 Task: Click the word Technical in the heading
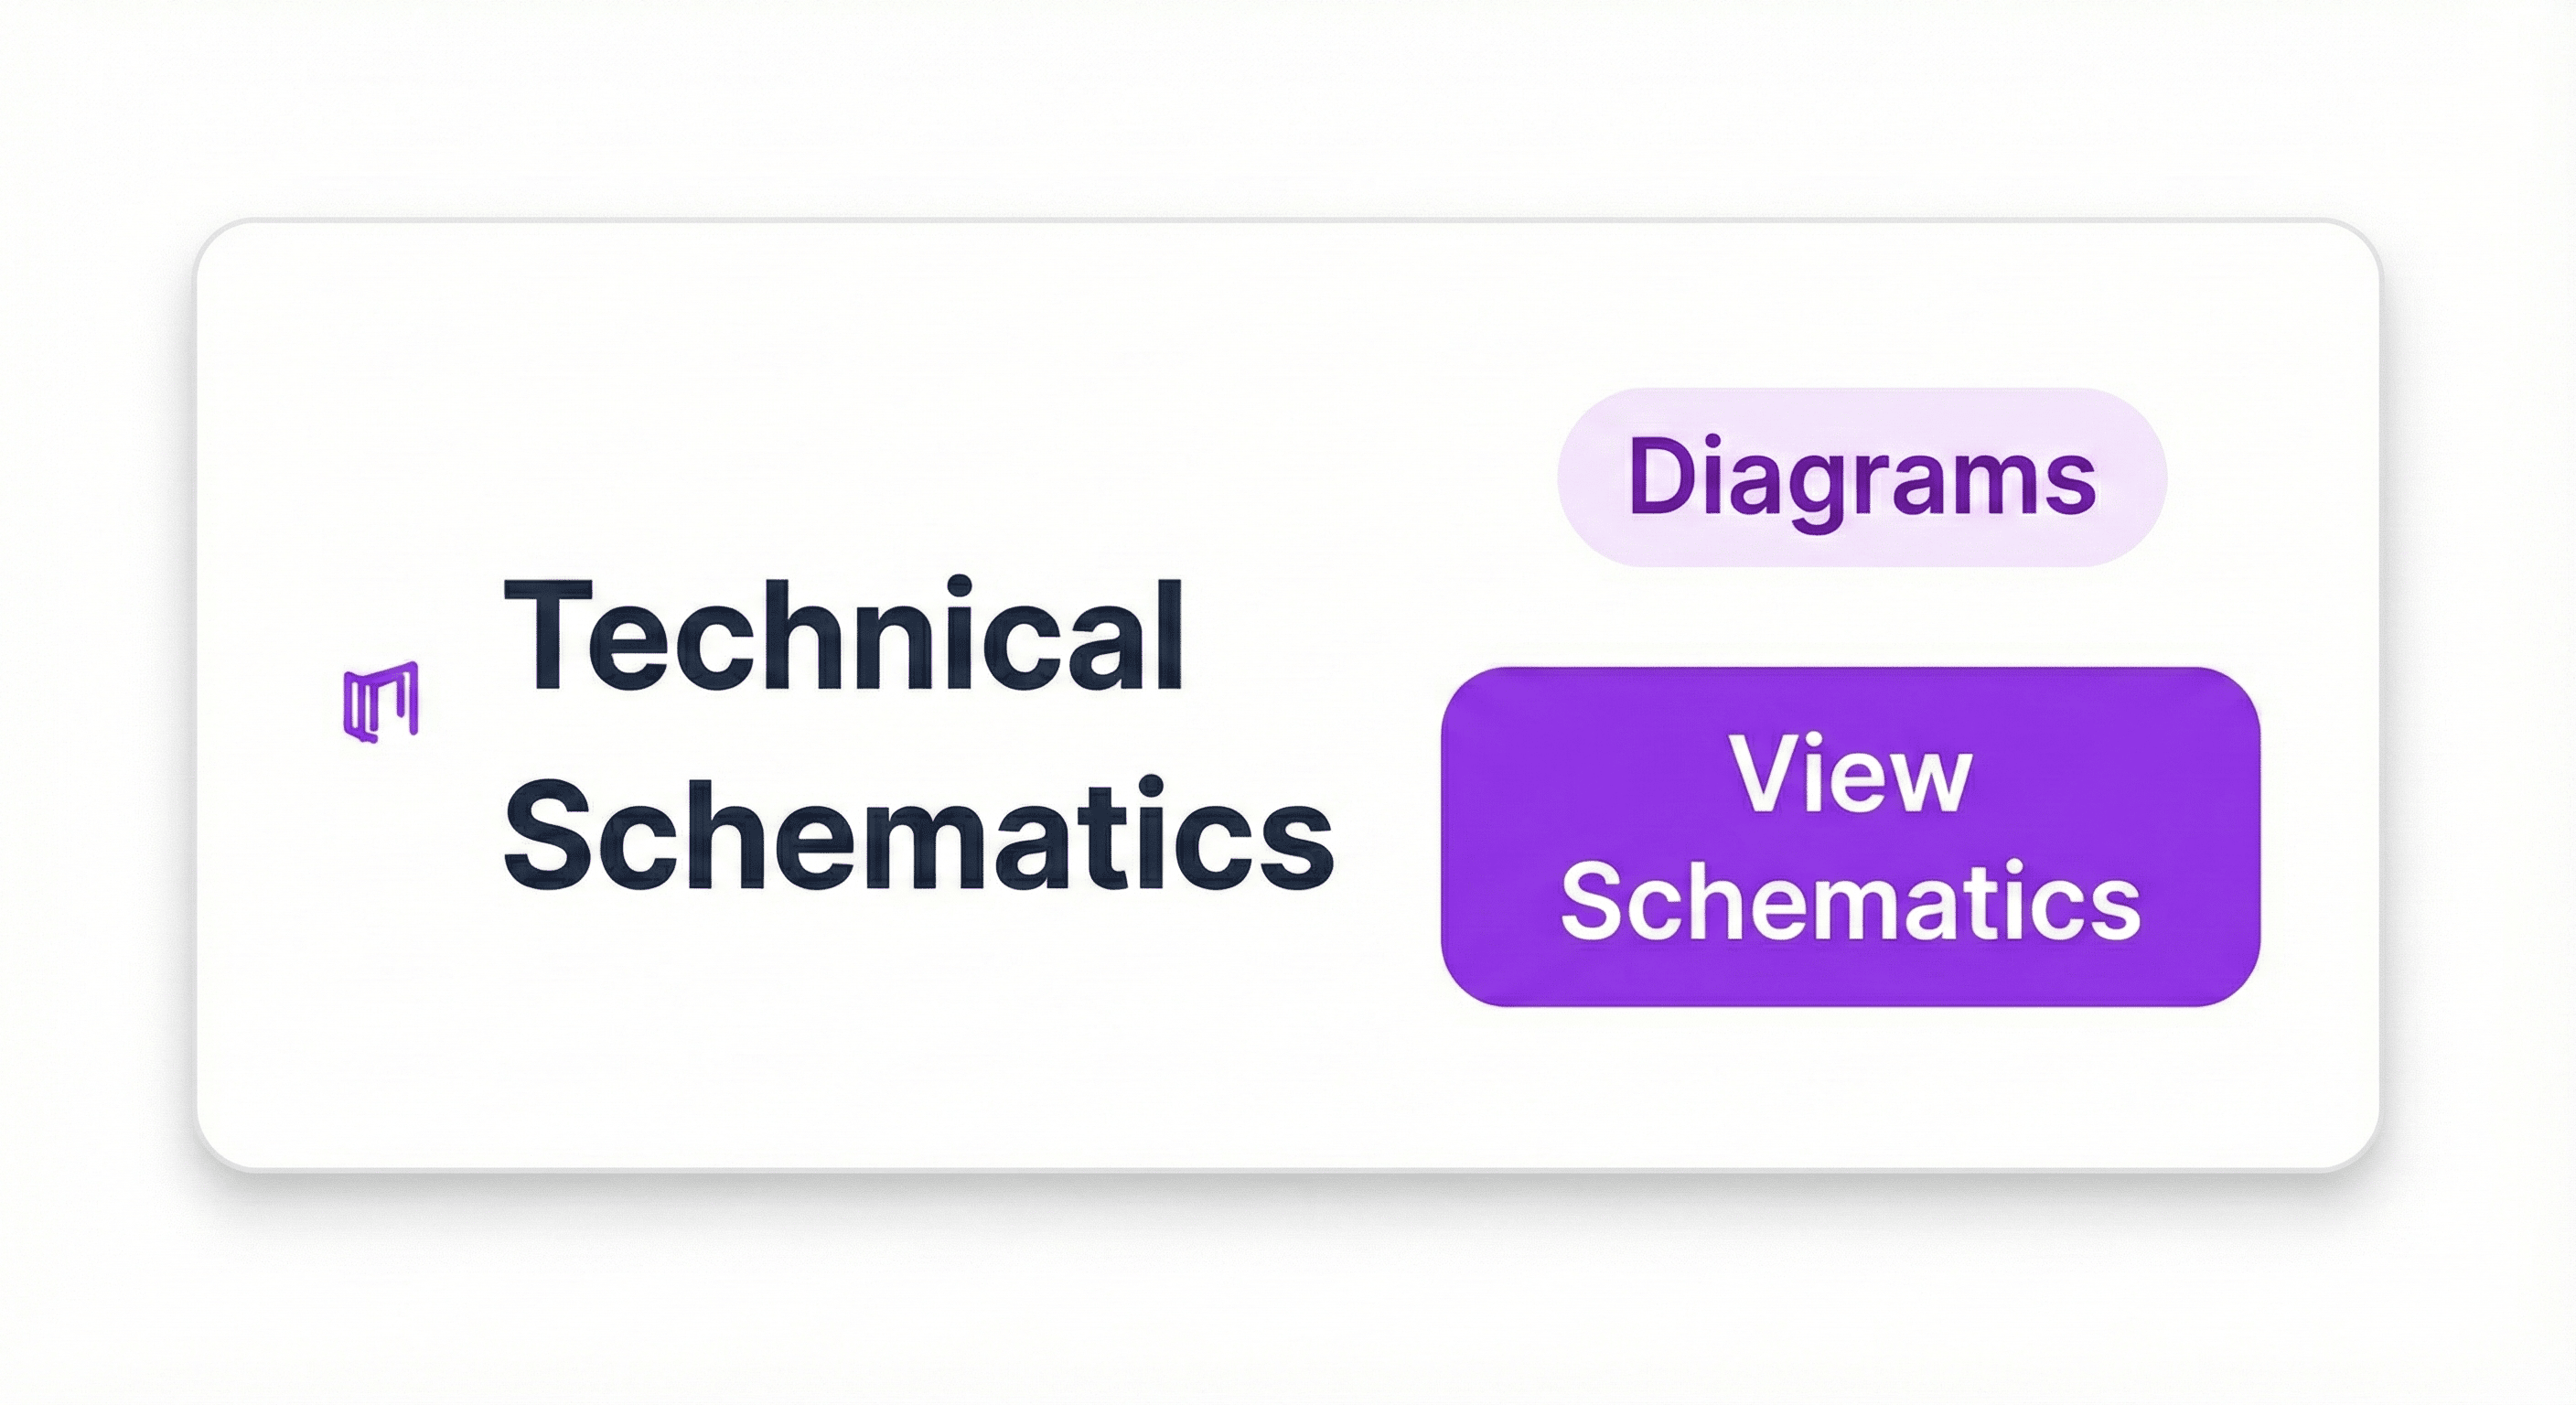coord(844,637)
